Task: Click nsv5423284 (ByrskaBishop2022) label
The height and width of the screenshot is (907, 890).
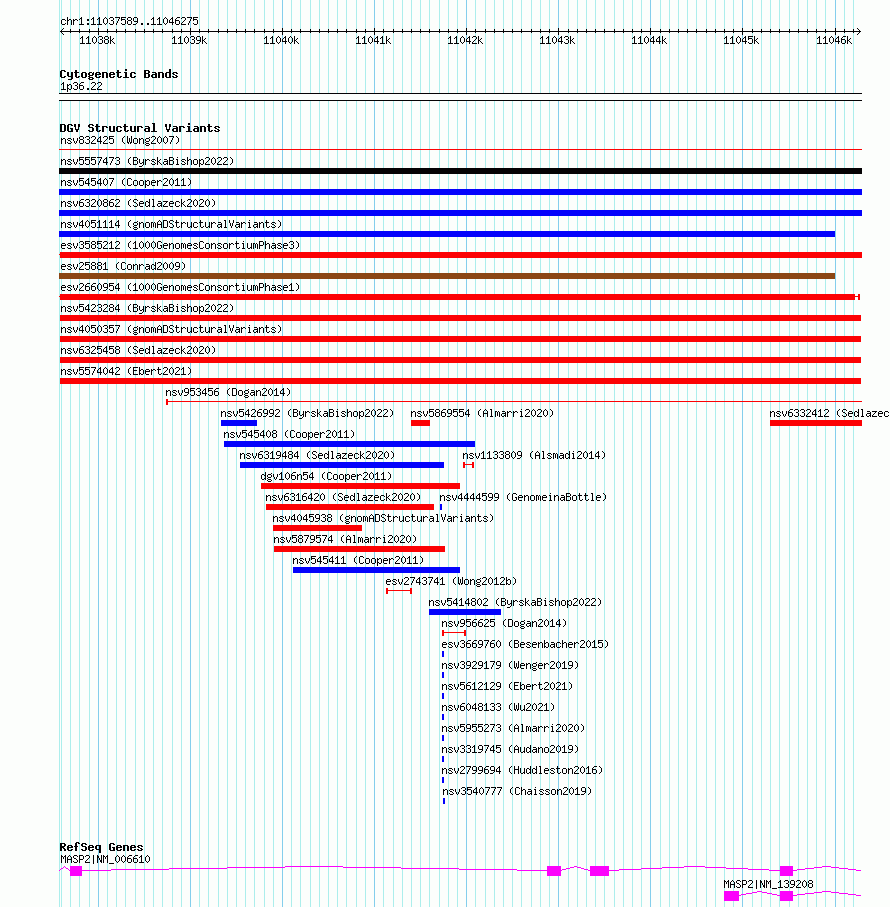Action: pyautogui.click(x=147, y=308)
